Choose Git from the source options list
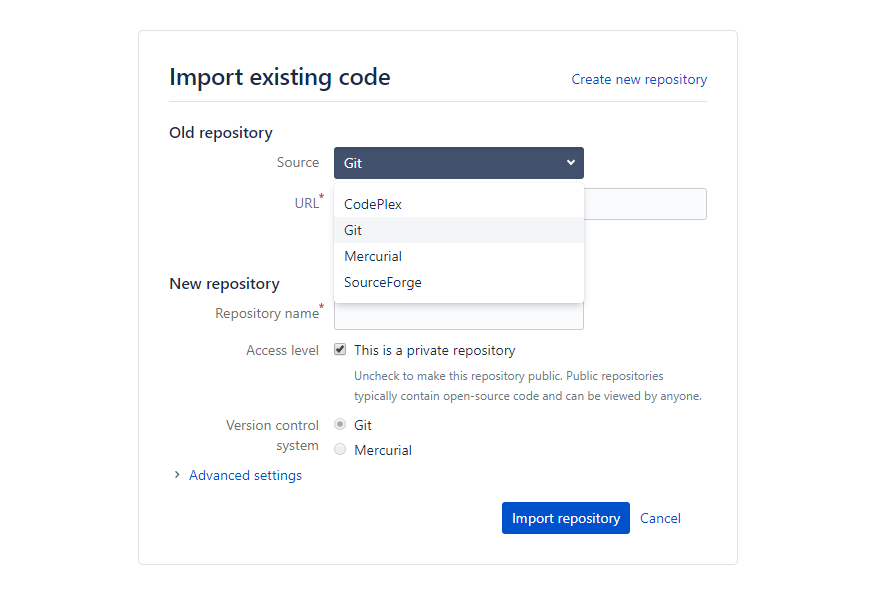Viewport: 880px width, 600px height. click(x=353, y=230)
